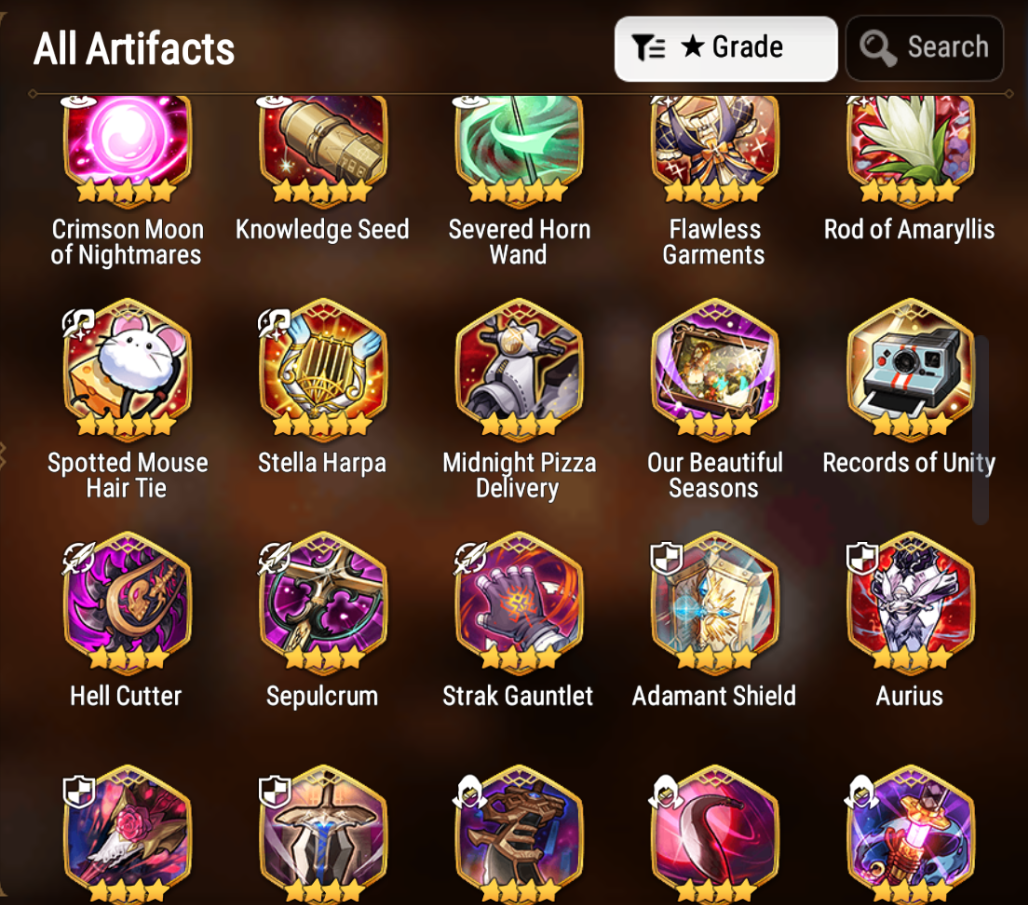Viewport: 1028px width, 905px height.
Task: Click the Search artifacts field
Action: [x=924, y=49]
